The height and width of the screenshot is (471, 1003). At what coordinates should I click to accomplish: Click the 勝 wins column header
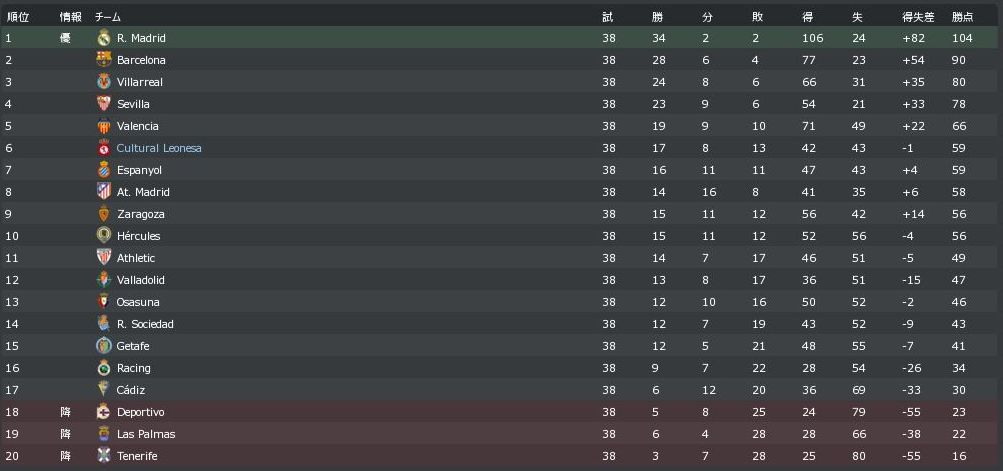657,17
